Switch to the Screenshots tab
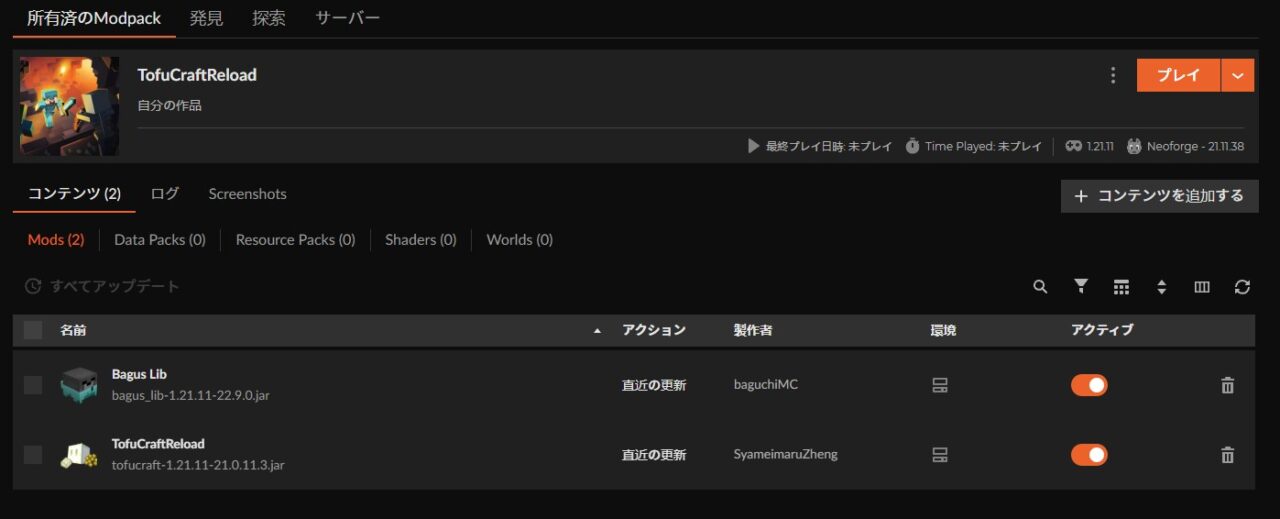 pos(247,194)
